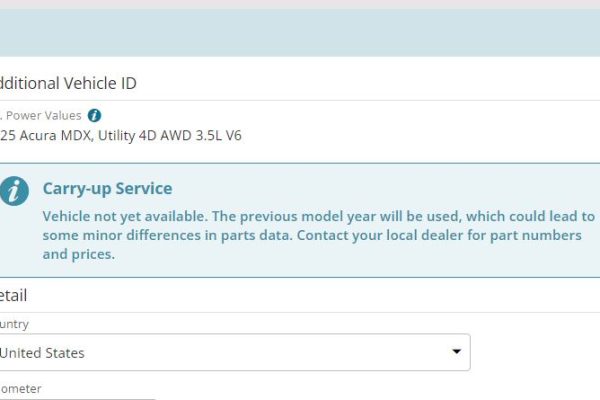
Task: Click the Power Values info icon
Action: 94,116
